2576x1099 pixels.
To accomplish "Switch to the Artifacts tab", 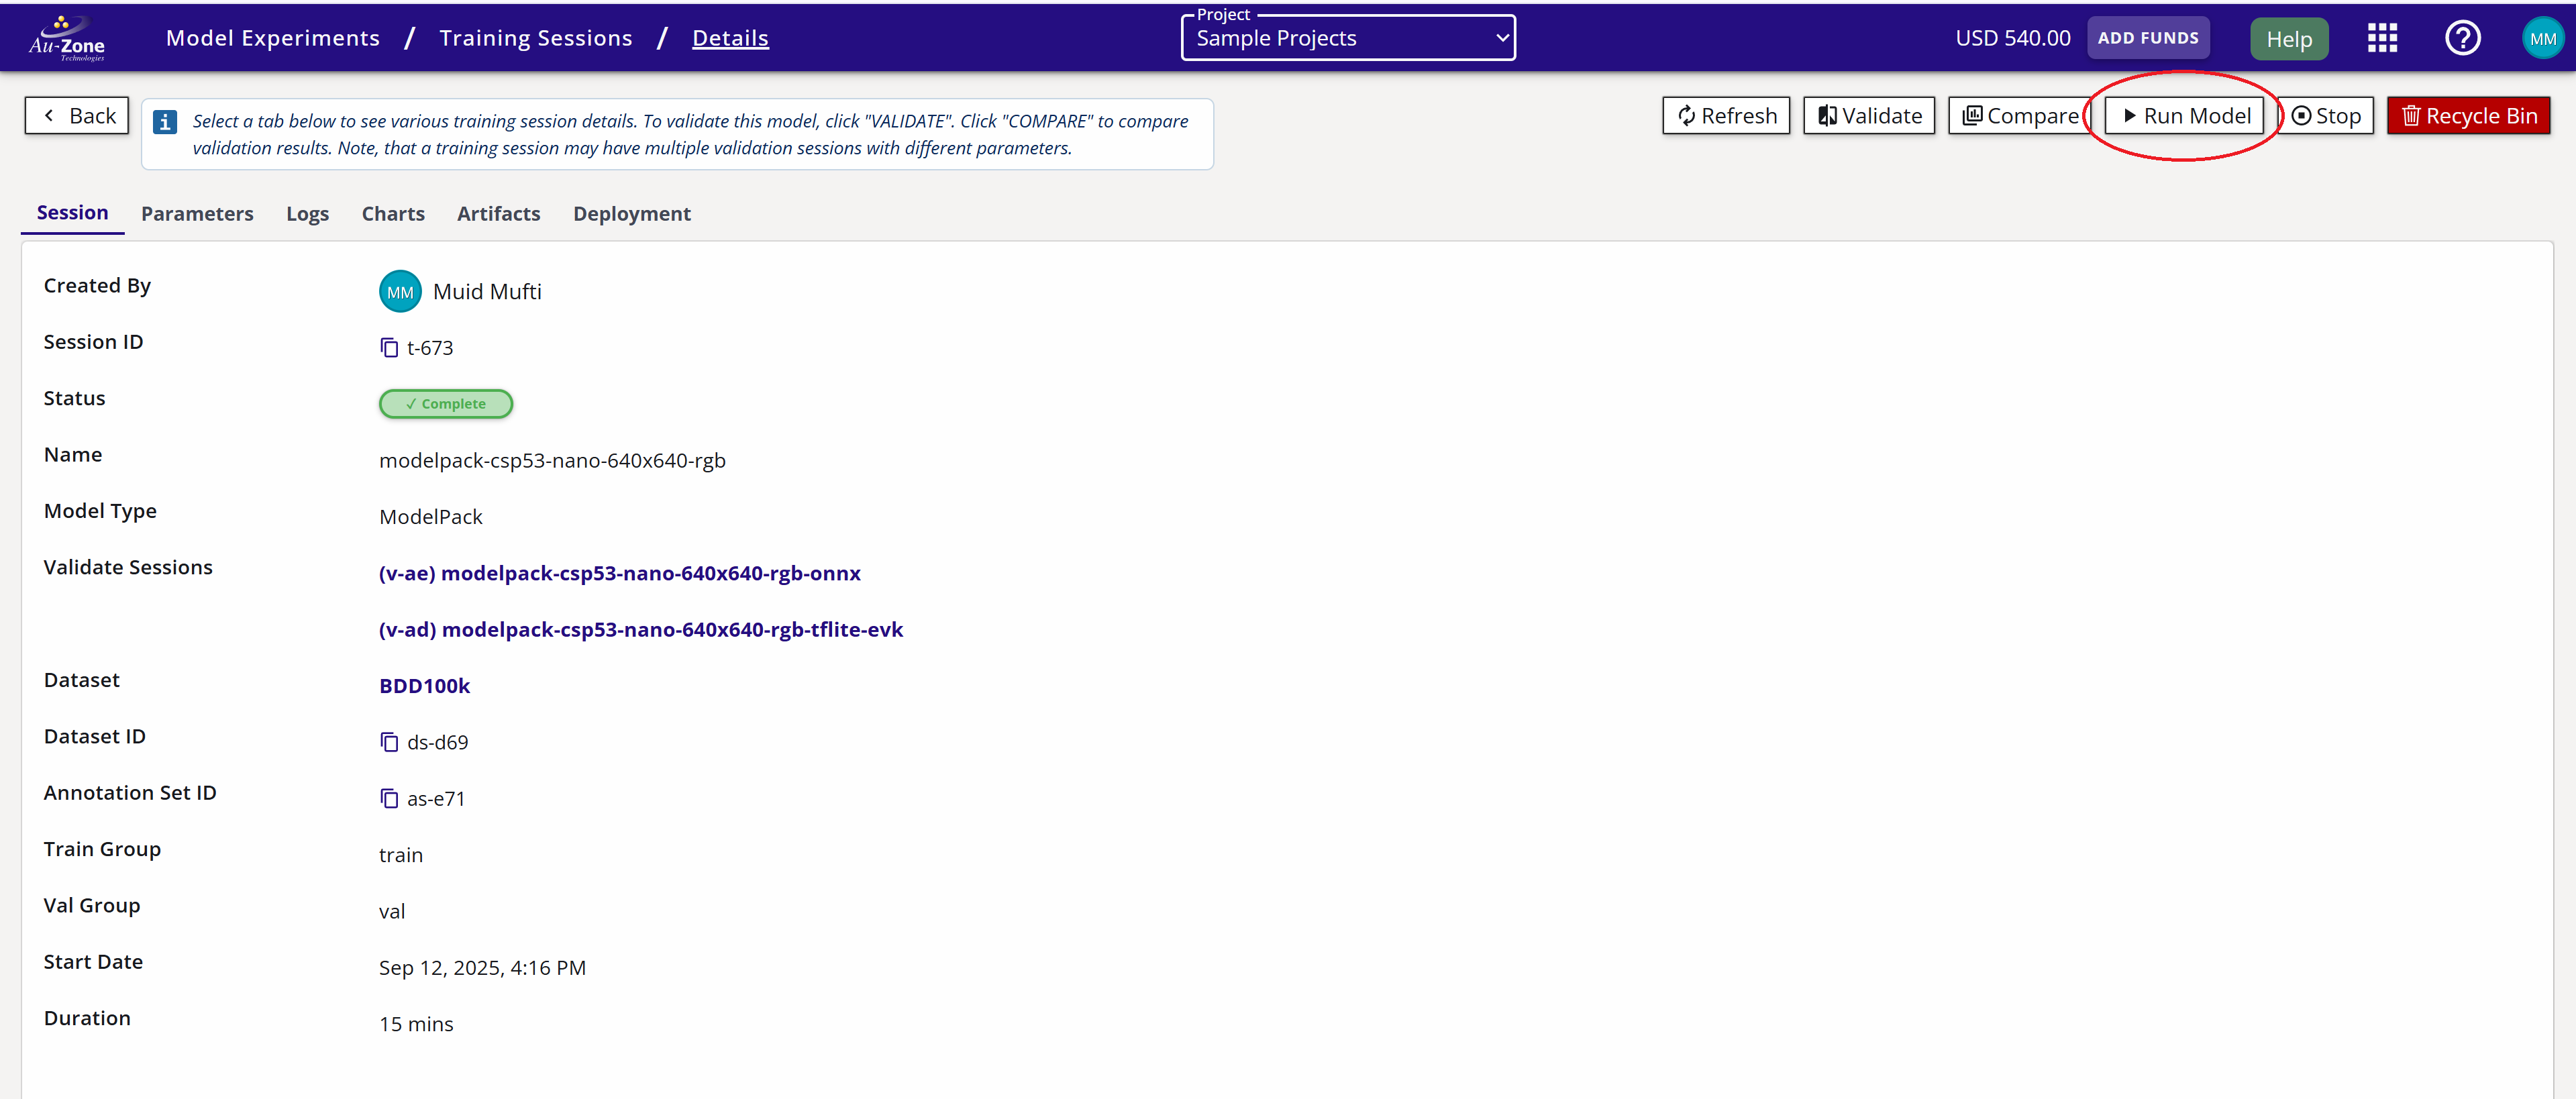I will [x=498, y=214].
